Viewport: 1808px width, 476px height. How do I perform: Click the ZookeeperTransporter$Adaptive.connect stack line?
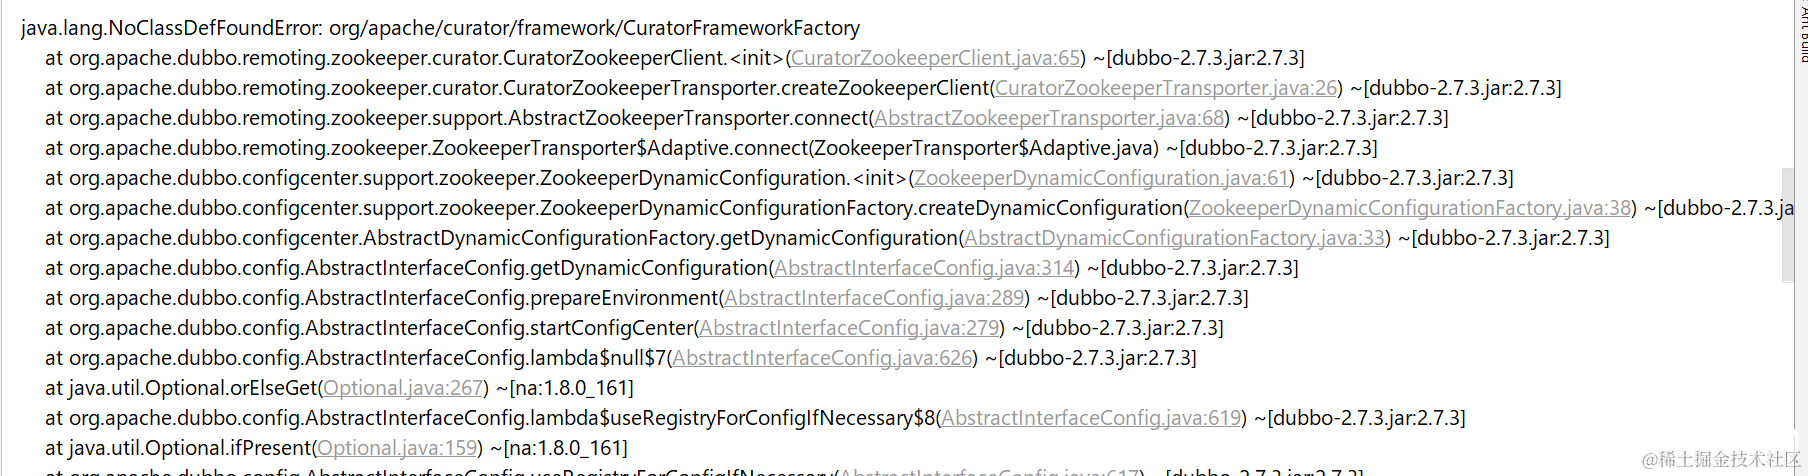711,148
